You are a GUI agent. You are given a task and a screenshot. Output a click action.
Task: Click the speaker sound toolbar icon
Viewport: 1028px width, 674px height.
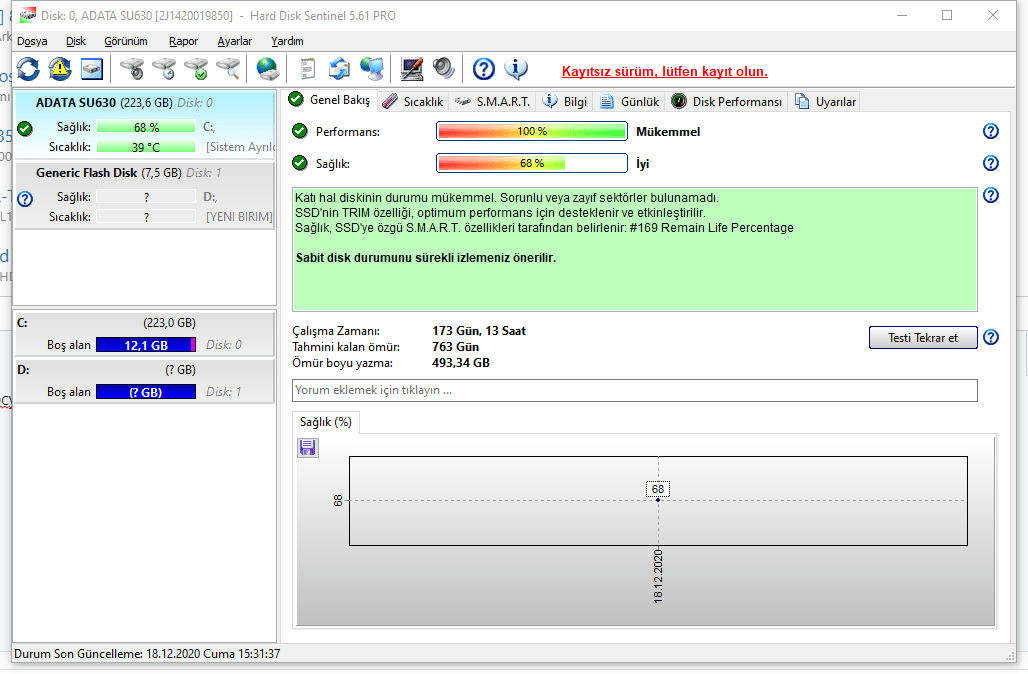click(444, 69)
